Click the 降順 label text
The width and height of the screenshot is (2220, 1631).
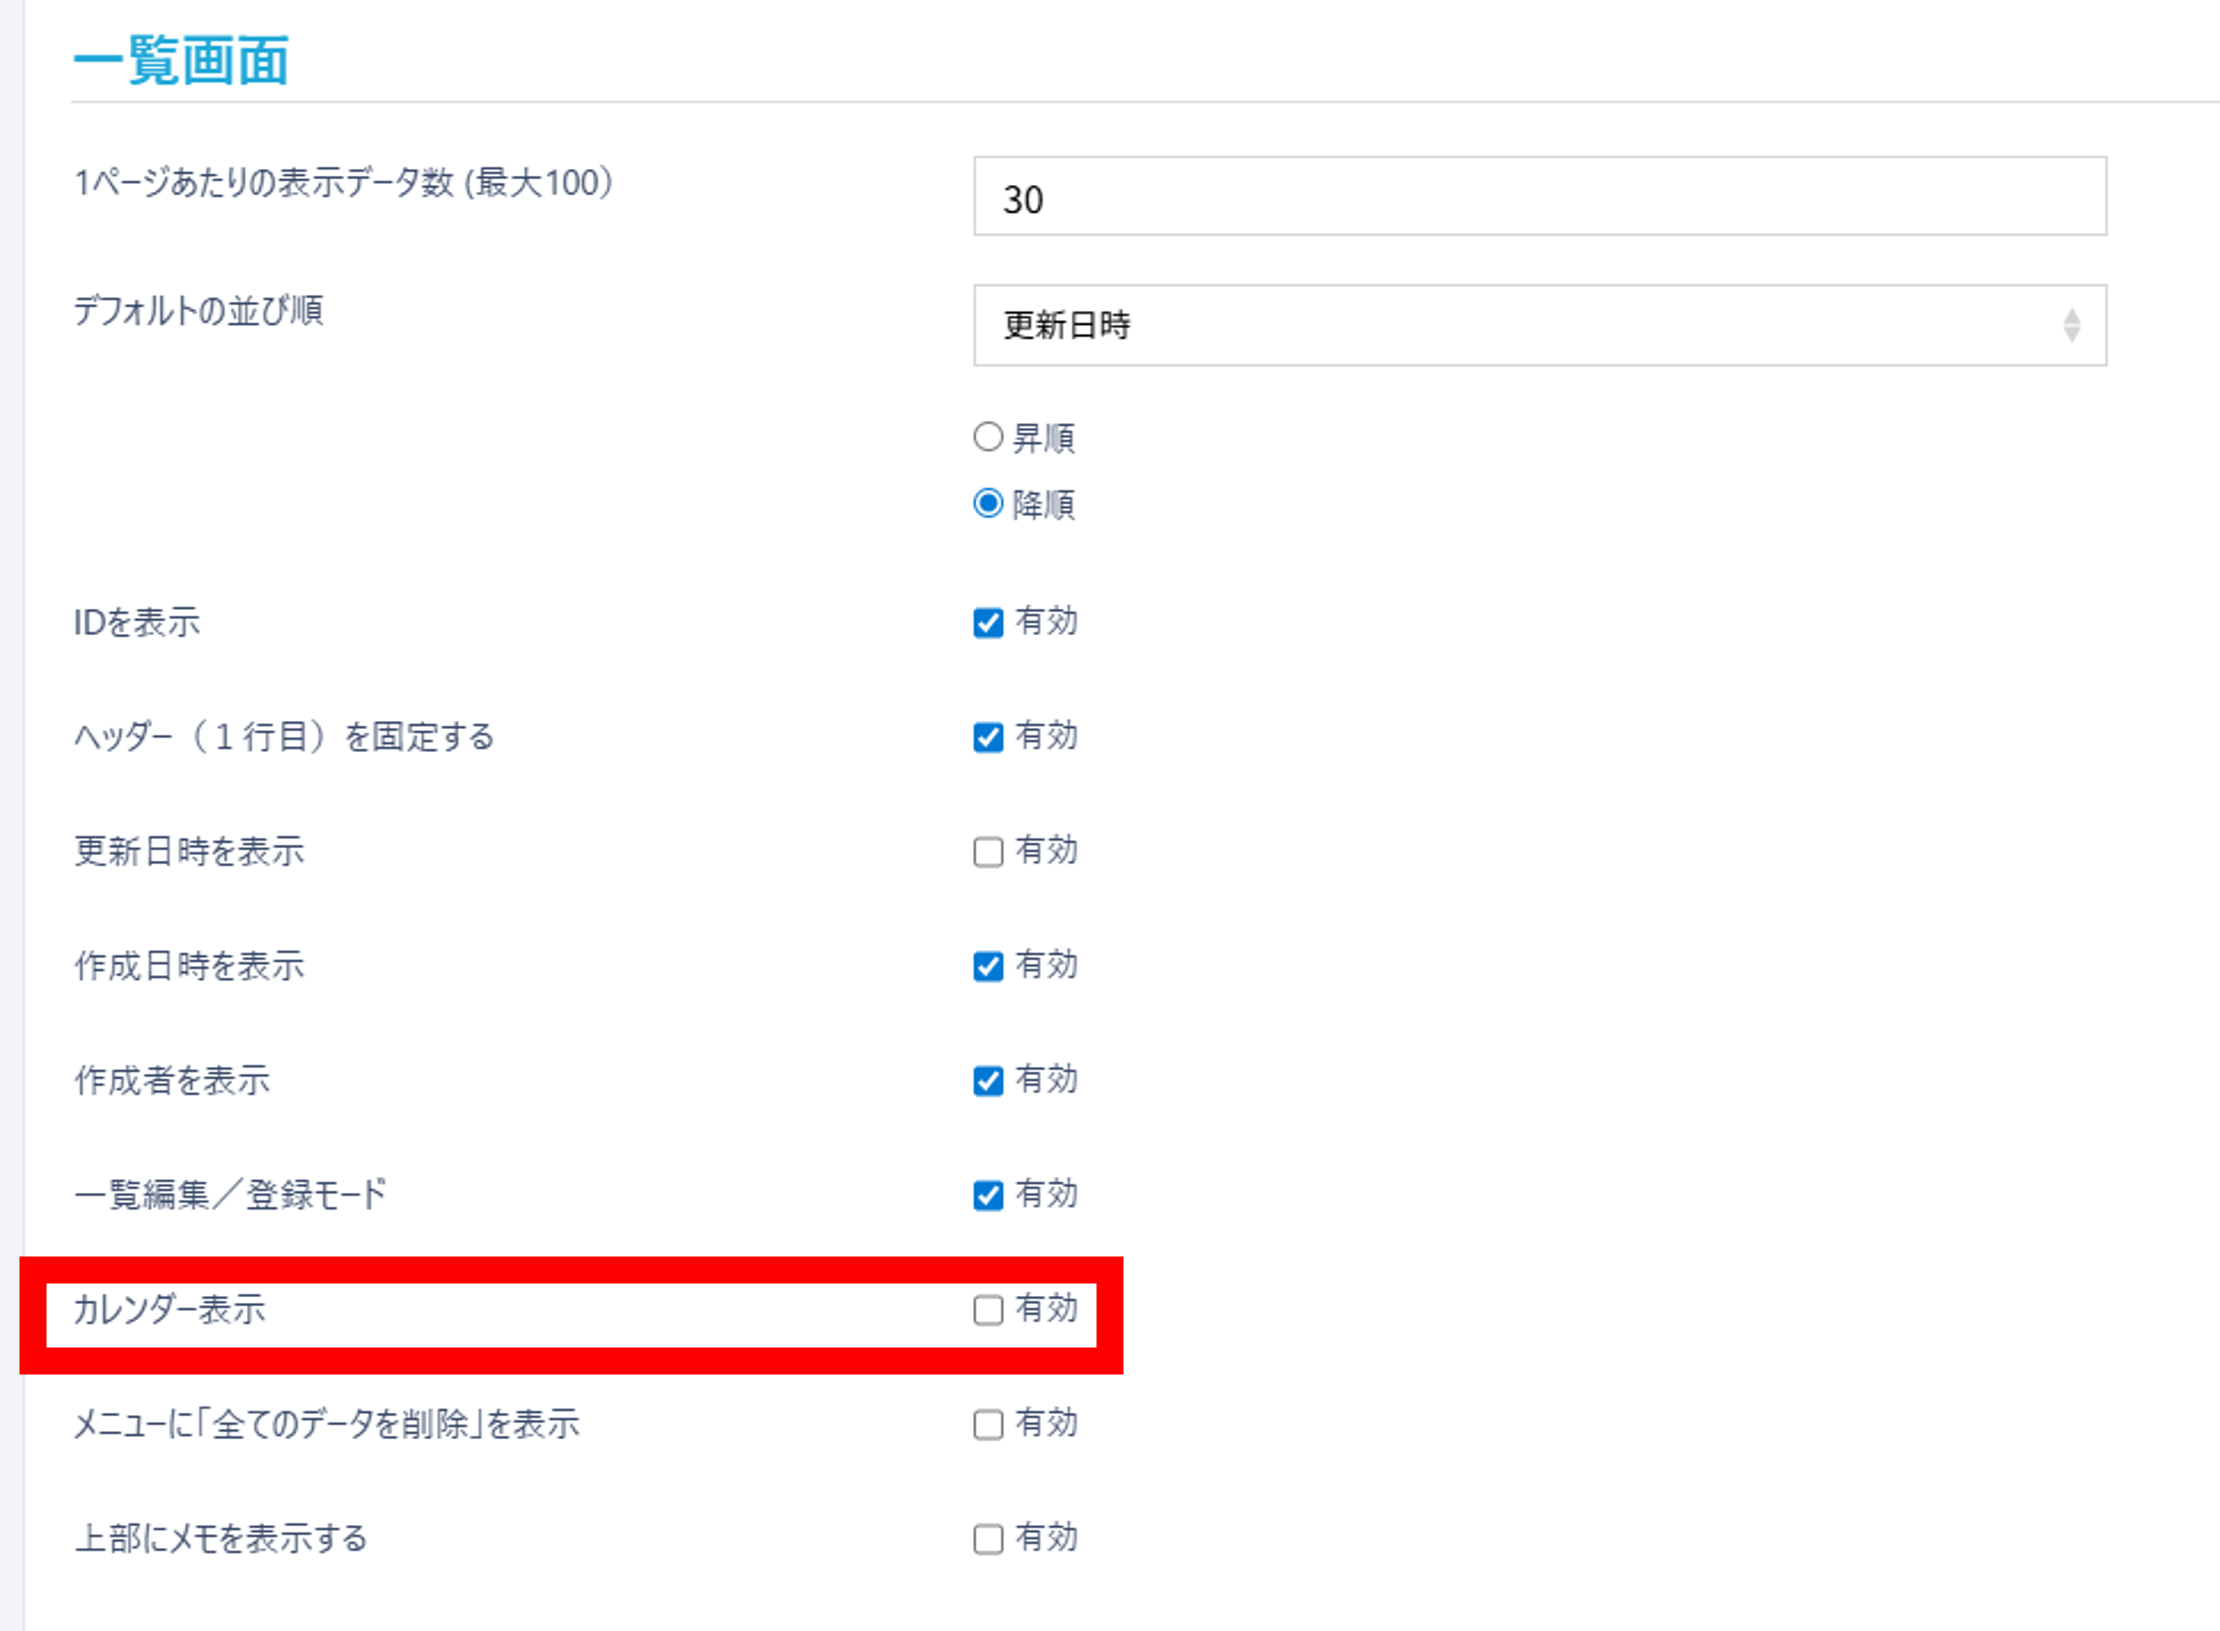click(1043, 504)
